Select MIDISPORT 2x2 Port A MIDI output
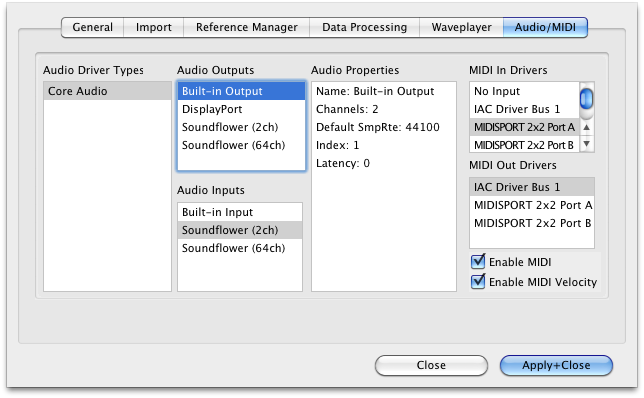This screenshot has width=644, height=398. 532,205
